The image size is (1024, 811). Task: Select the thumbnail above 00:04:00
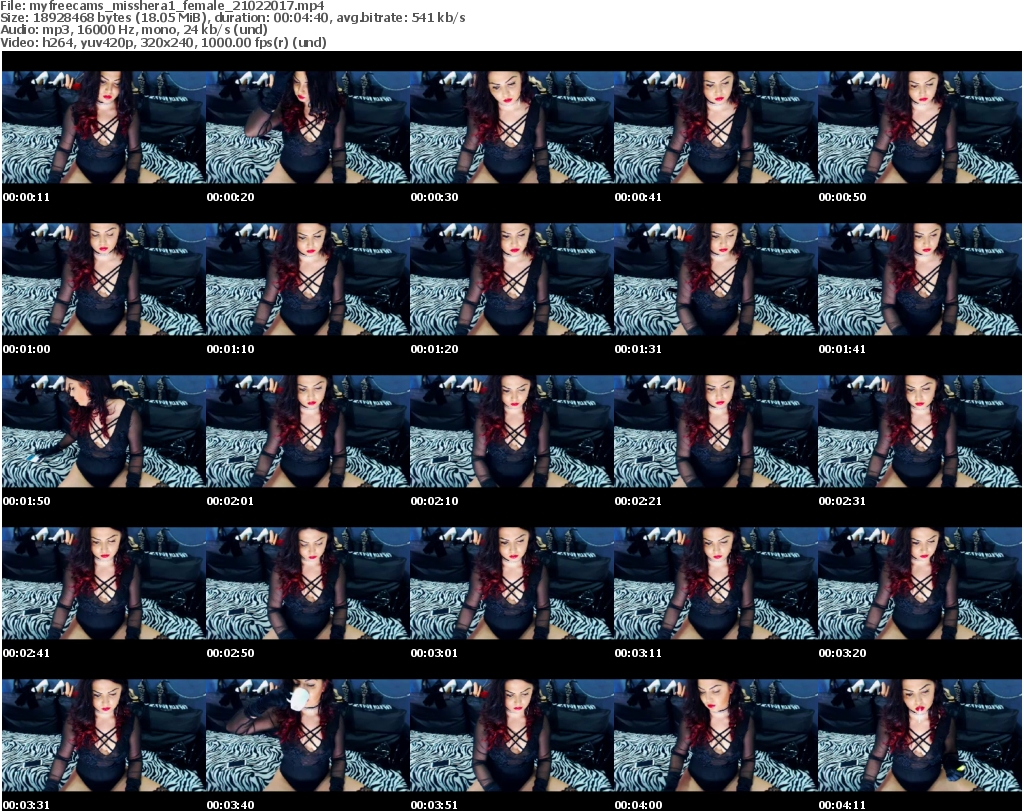pyautogui.click(x=716, y=735)
